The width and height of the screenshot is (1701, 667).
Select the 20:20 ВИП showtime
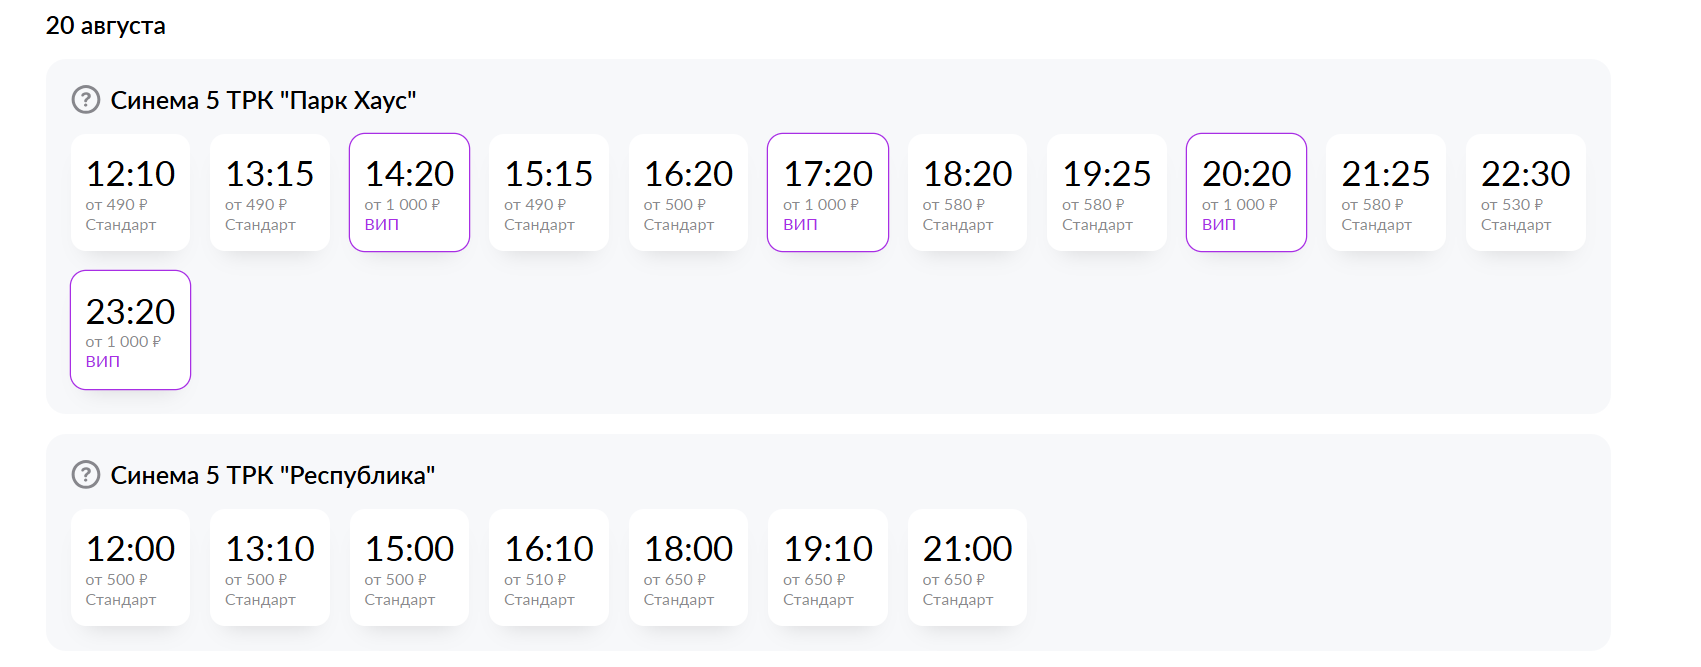[x=1246, y=193]
